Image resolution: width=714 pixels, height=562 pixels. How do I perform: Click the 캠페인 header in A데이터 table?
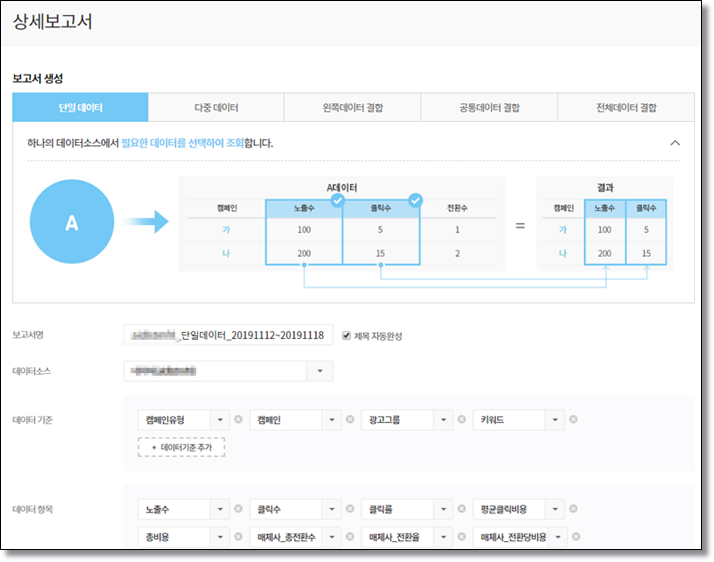point(227,208)
